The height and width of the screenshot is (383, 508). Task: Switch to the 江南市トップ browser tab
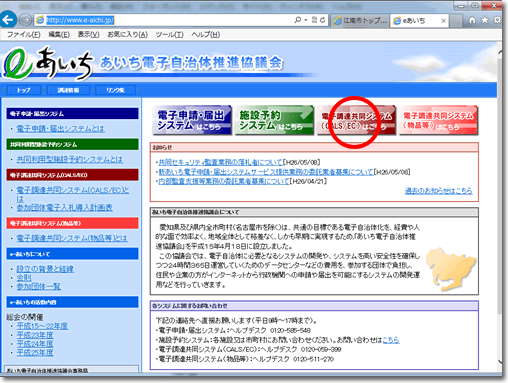coord(361,20)
